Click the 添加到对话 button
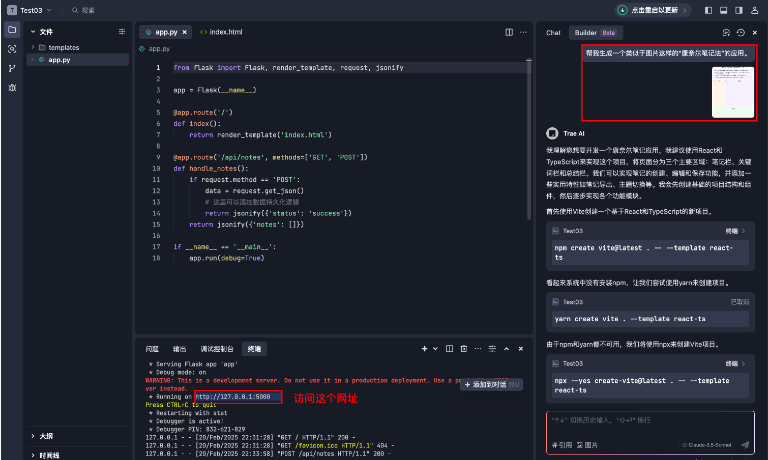This screenshot has height=460, width=768. coord(488,384)
